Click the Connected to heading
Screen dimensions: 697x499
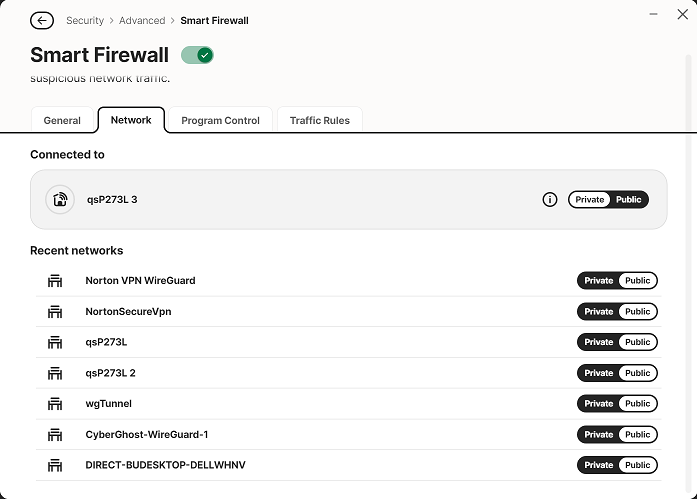point(67,155)
